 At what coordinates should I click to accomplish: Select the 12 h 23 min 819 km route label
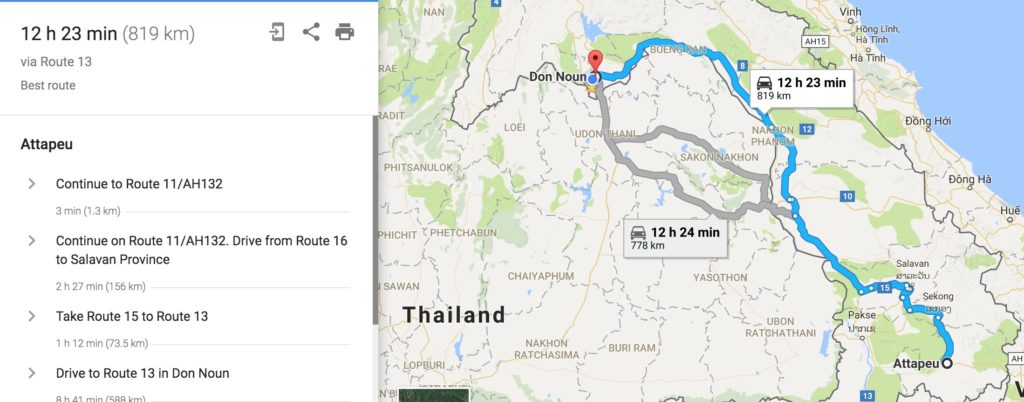801,88
